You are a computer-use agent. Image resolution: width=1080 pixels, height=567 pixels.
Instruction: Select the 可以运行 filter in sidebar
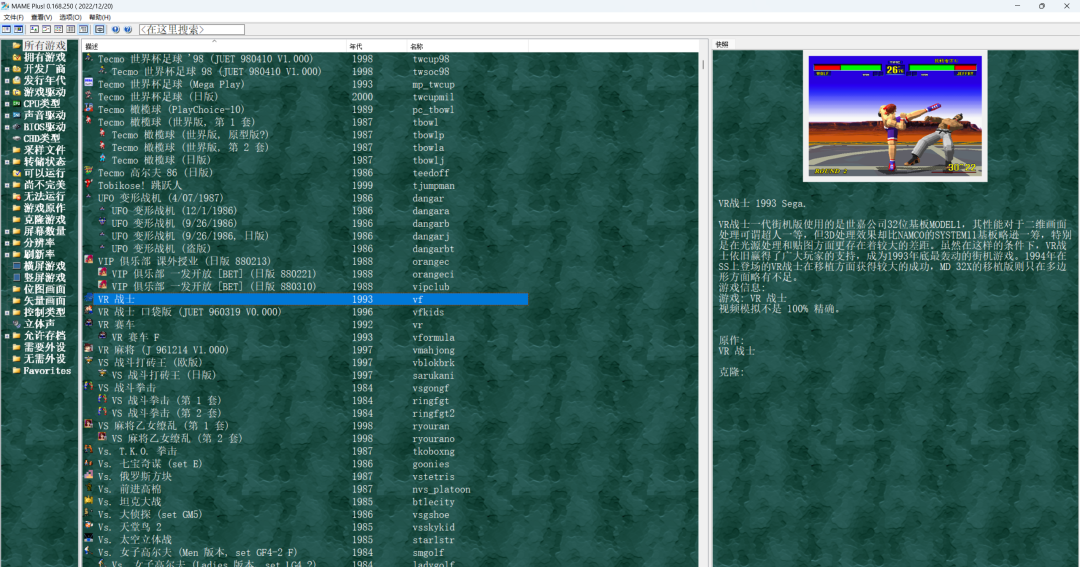(45, 173)
